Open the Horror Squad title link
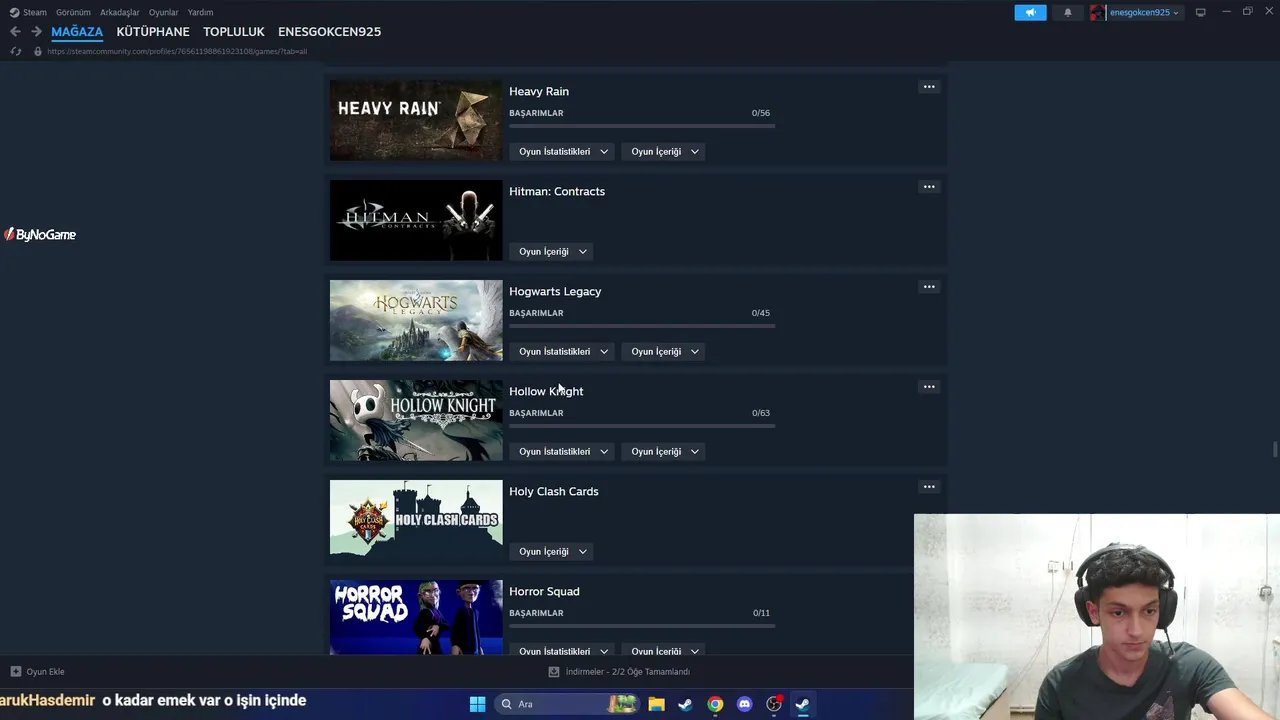1280x720 pixels. [x=544, y=591]
